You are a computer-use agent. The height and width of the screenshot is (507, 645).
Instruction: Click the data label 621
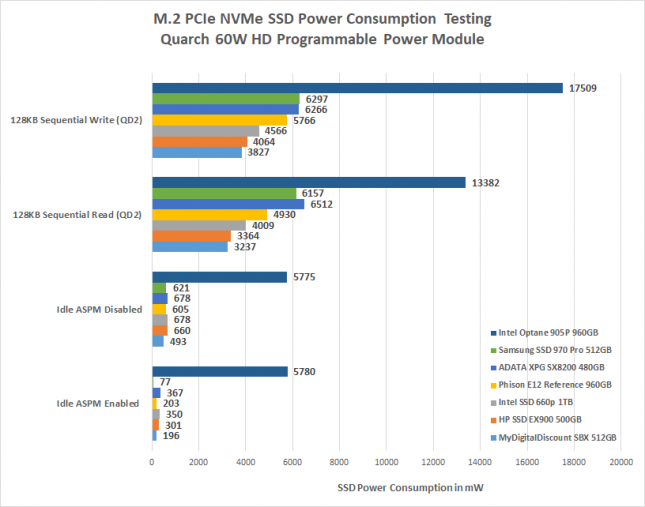coord(181,288)
